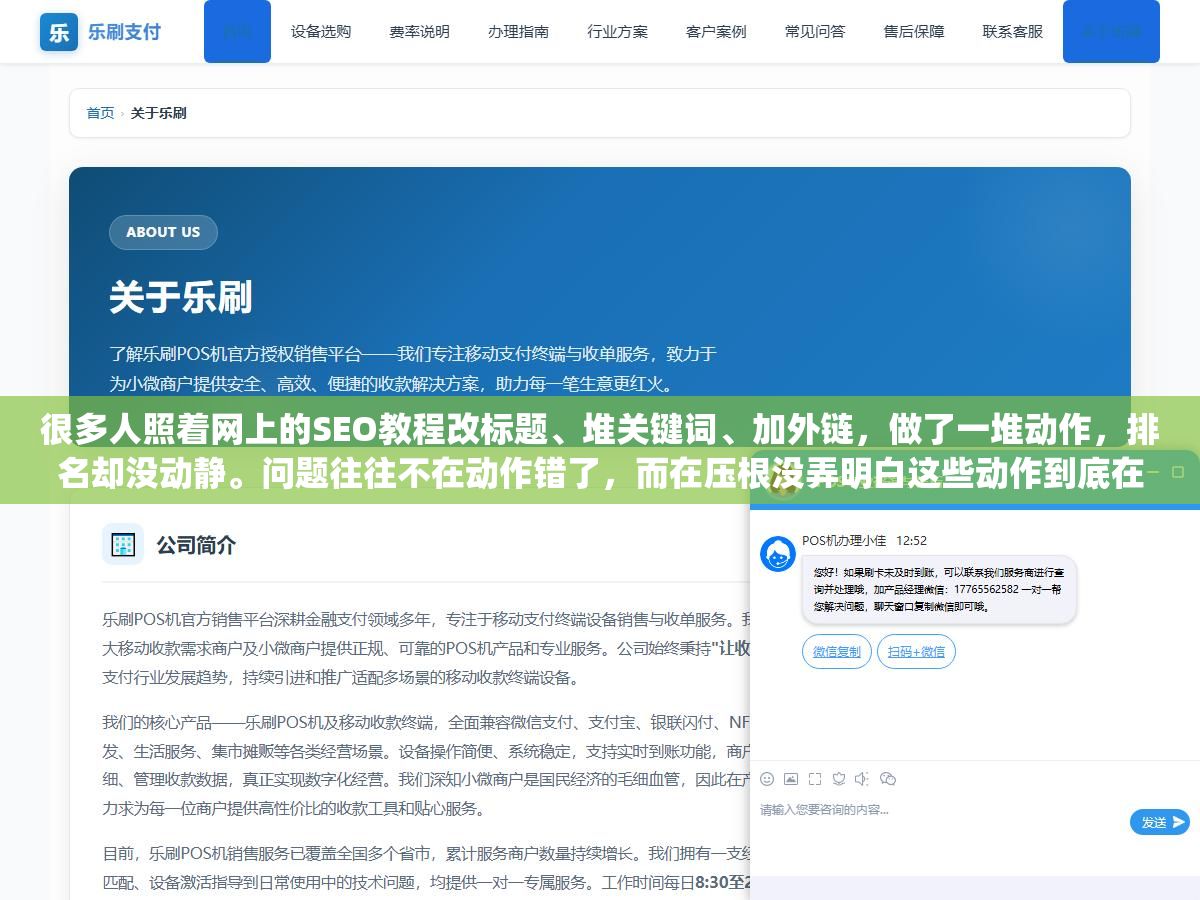
Task: Open 联系客服 in the navigation
Action: [1013, 31]
